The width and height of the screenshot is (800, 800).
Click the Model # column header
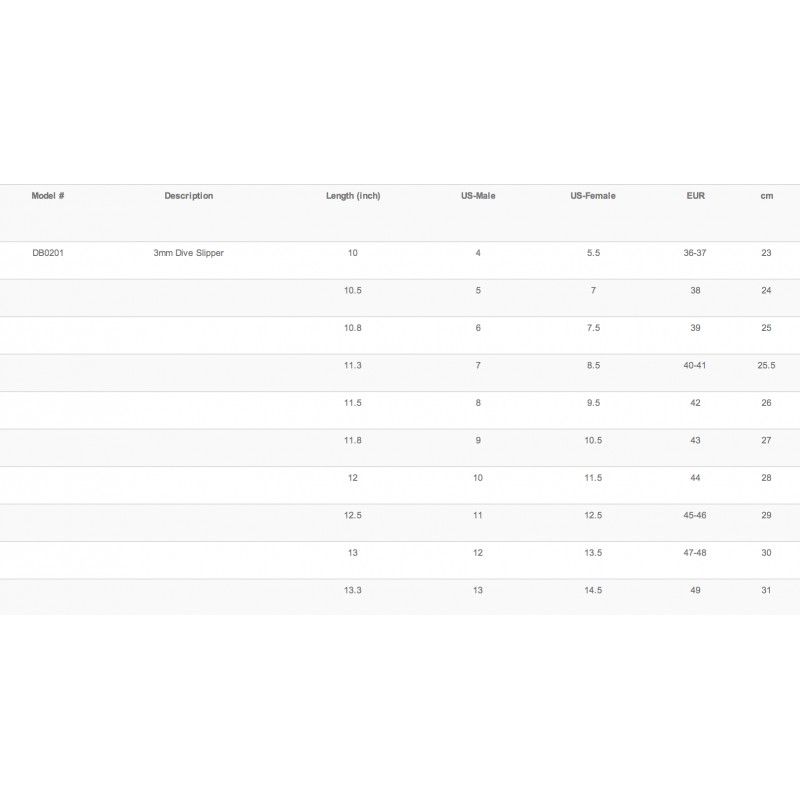pos(48,196)
